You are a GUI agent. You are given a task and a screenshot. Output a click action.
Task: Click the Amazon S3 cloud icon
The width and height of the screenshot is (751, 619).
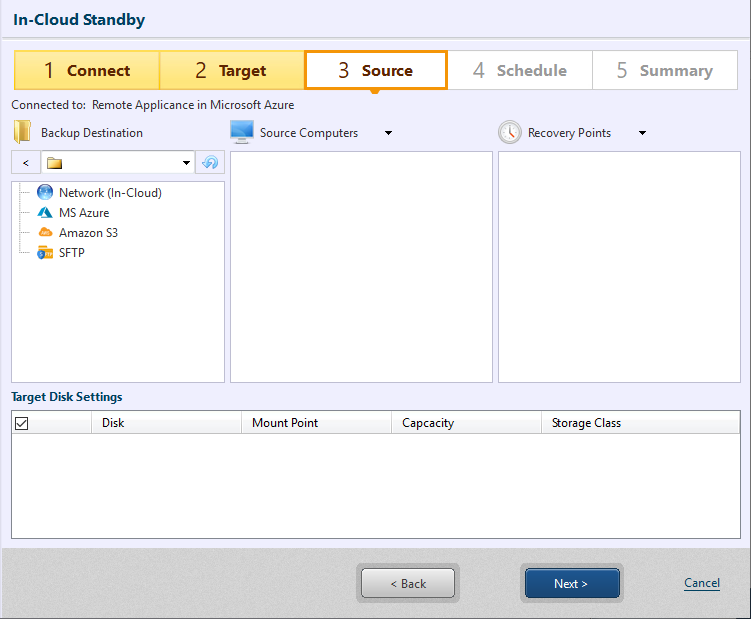point(44,233)
